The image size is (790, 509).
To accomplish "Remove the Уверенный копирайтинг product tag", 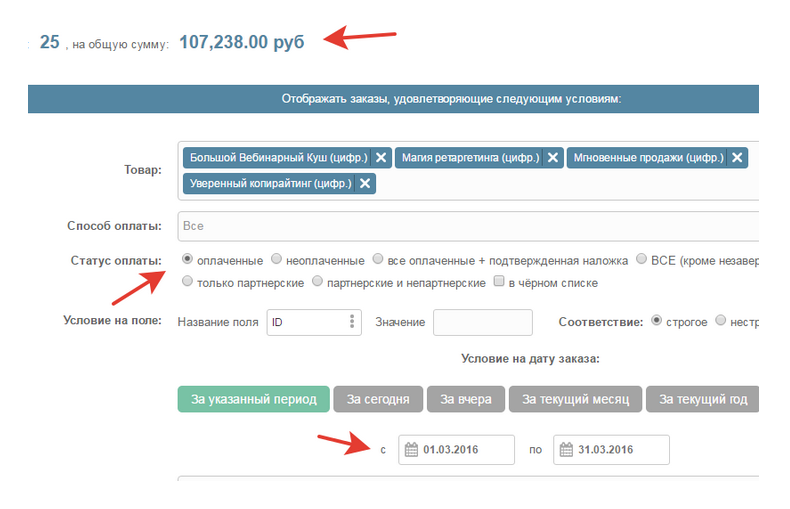I will pyautogui.click(x=365, y=183).
